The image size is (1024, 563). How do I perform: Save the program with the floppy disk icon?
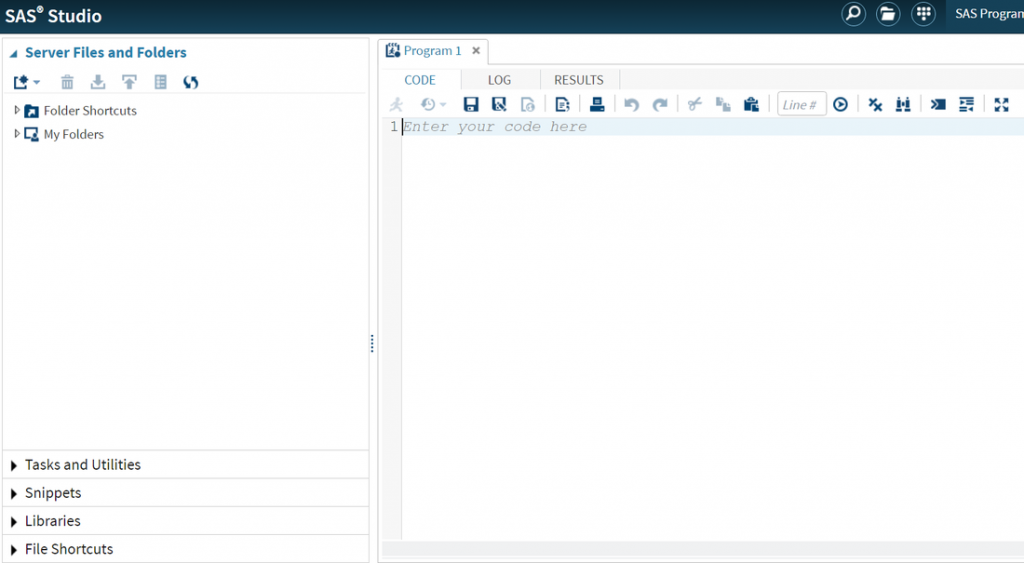point(471,105)
